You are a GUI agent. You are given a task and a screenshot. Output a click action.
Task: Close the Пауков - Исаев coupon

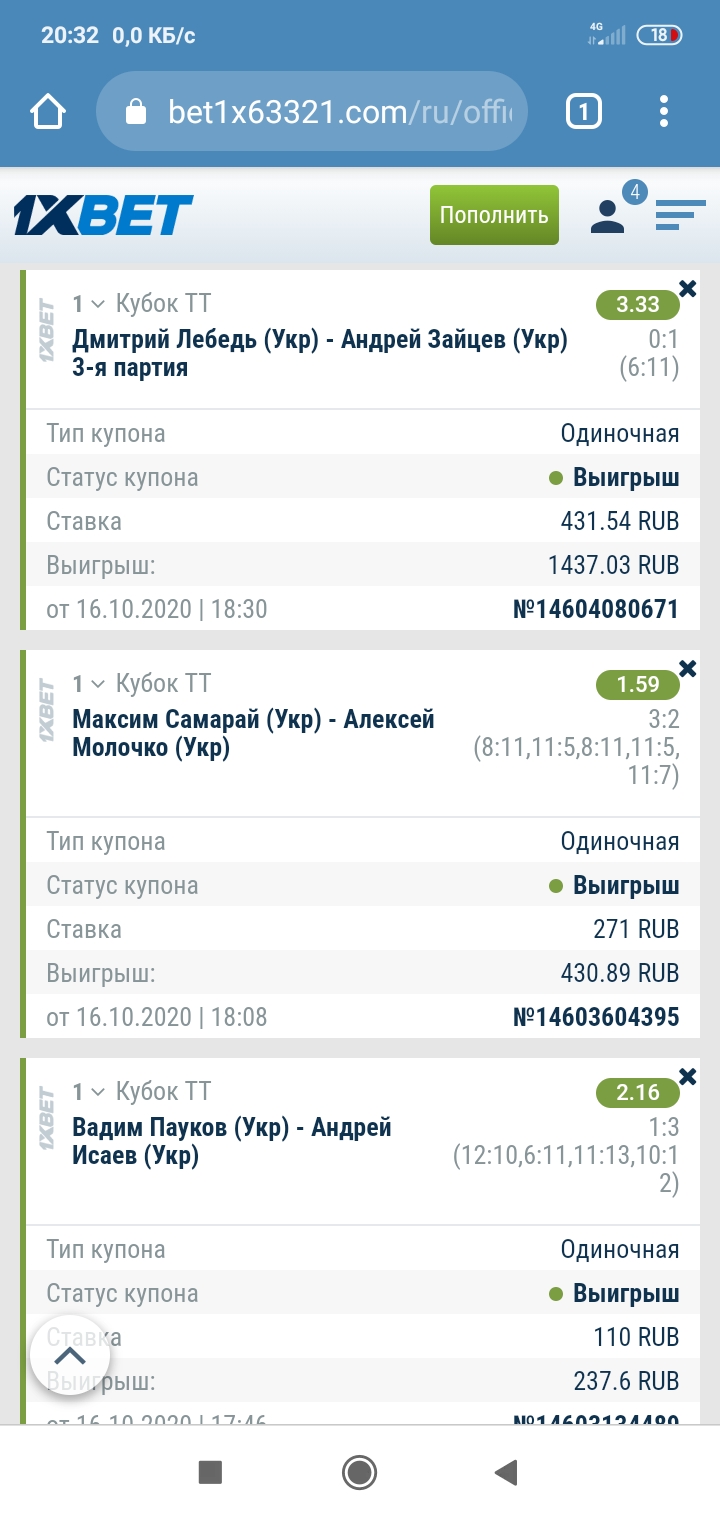tap(688, 1077)
